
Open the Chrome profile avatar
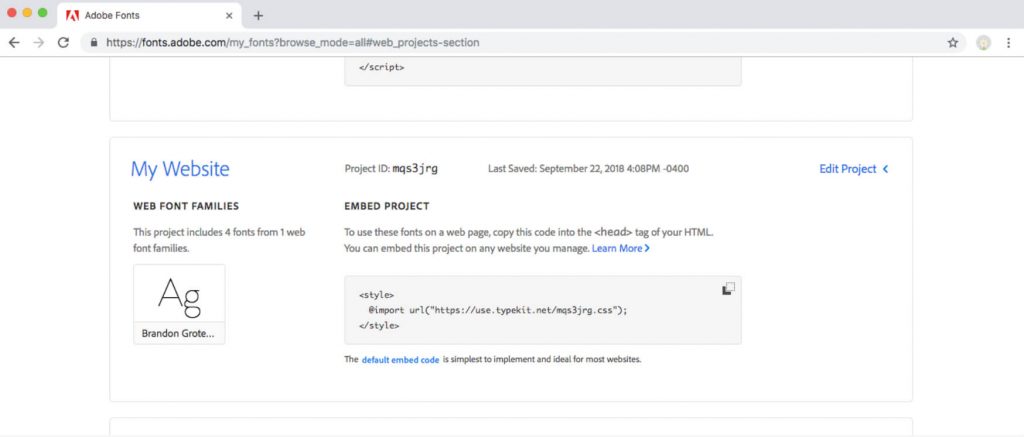(984, 42)
